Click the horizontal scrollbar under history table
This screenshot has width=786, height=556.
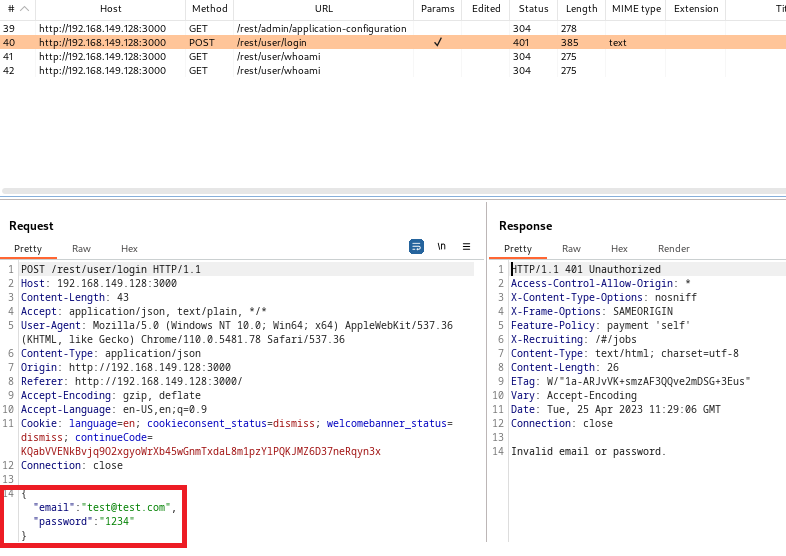[394, 191]
